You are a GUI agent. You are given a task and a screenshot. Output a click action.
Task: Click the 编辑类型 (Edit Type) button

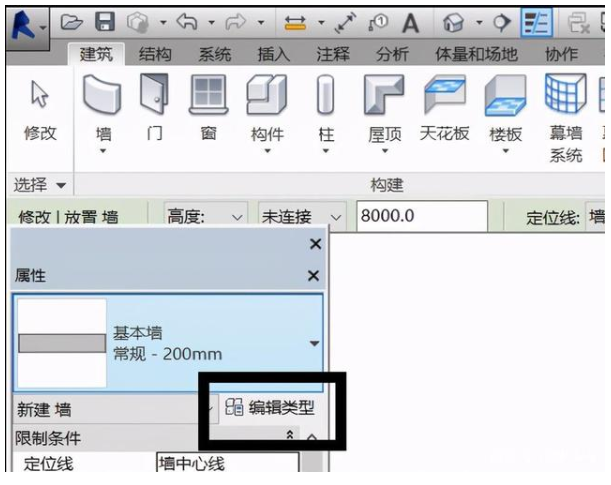coord(271,407)
